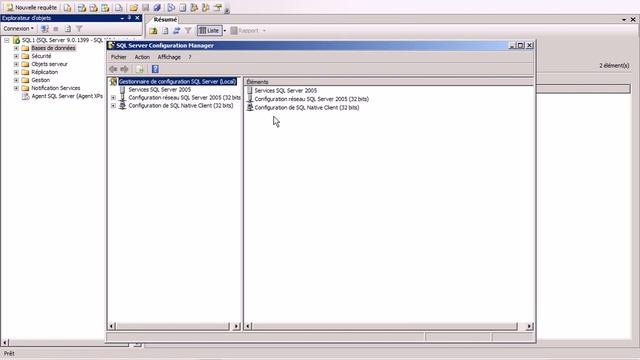The height and width of the screenshot is (360, 640).
Task: Click the document icon in Résumé toolbar
Action: [x=165, y=31]
